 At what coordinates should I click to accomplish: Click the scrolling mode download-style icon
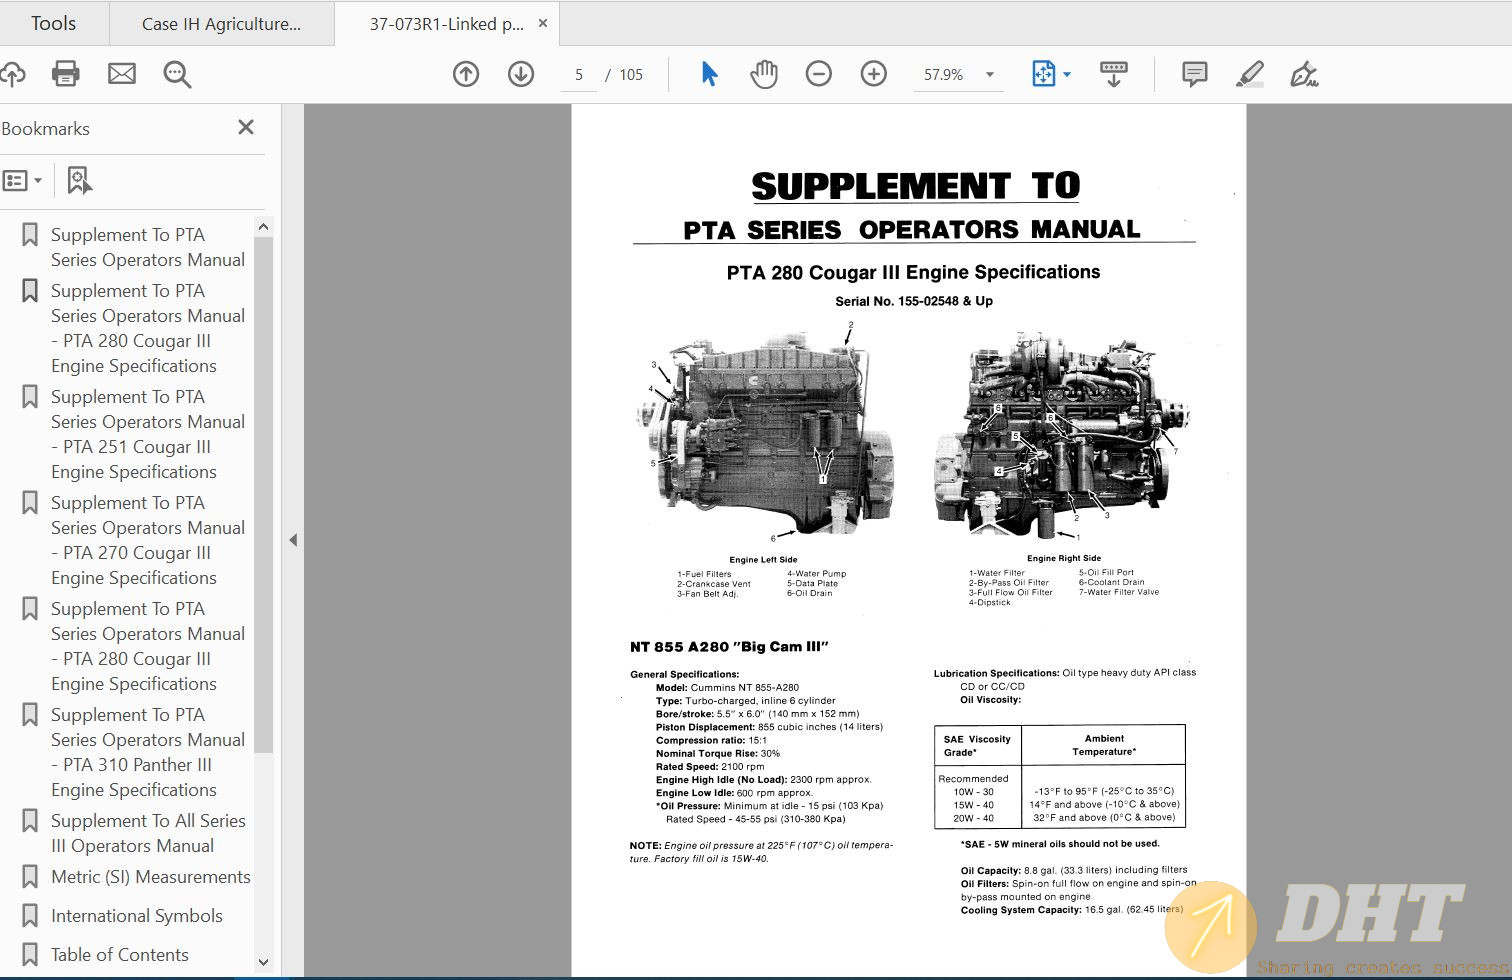1113,74
